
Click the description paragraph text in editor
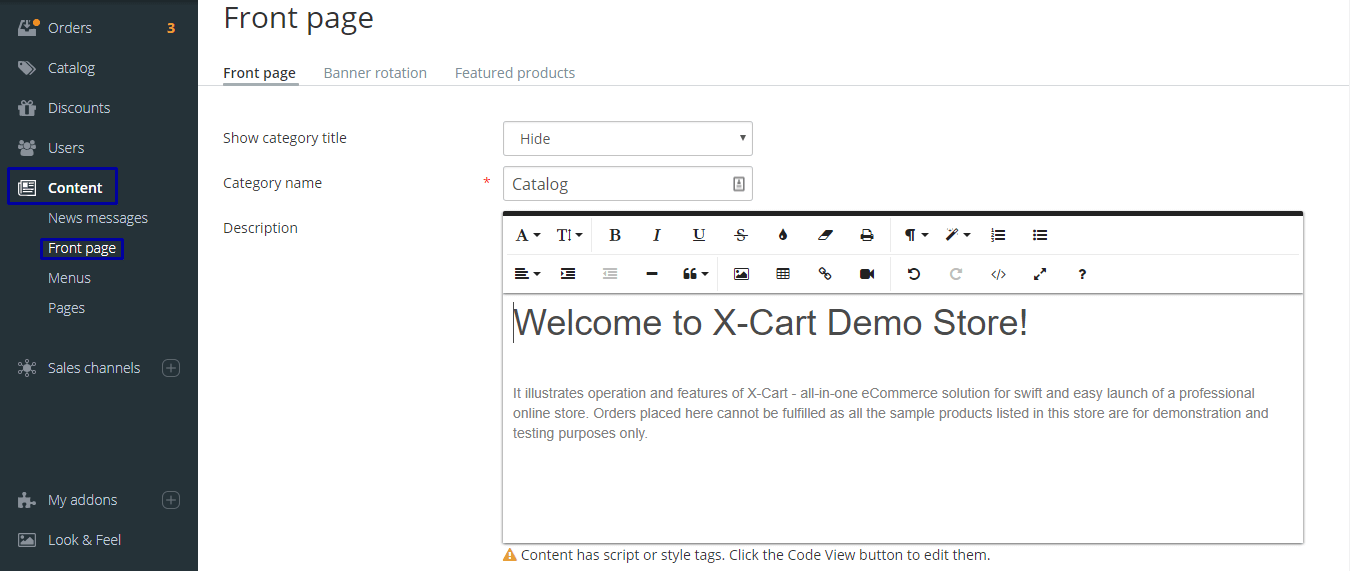891,413
